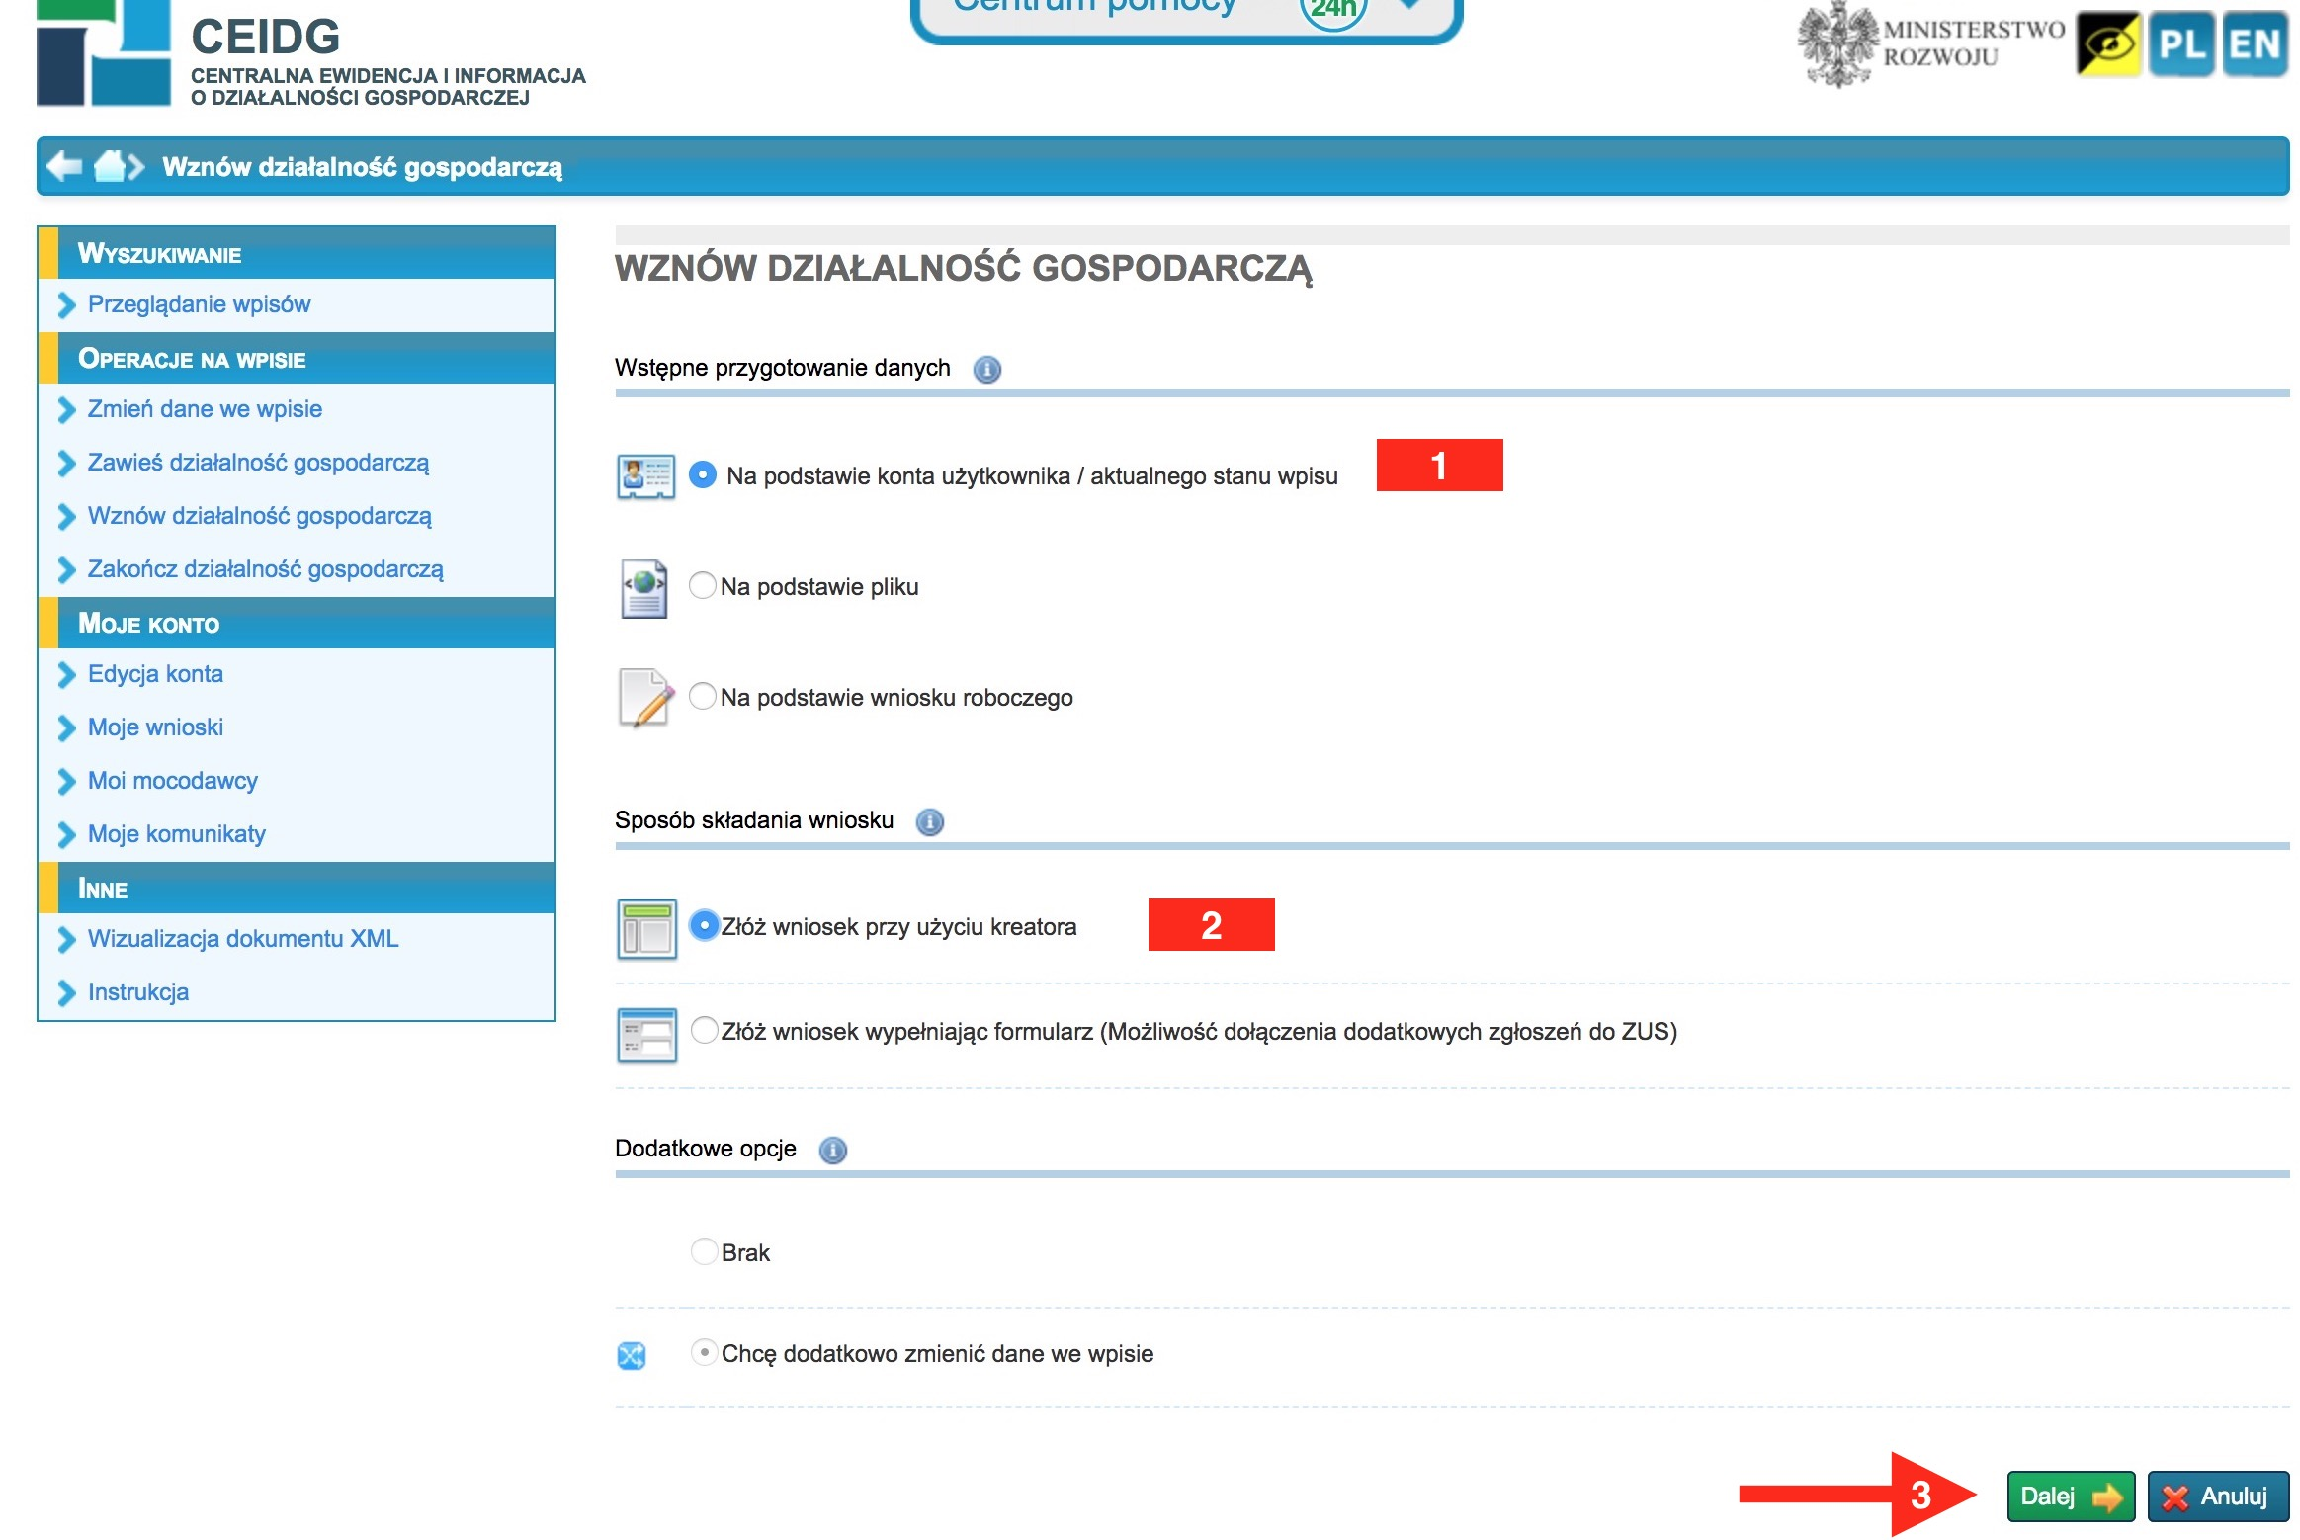This screenshot has height=1540, width=2300.
Task: Click the blue change-data icon near Chcę dodatkowo
Action: pyautogui.click(x=631, y=1356)
